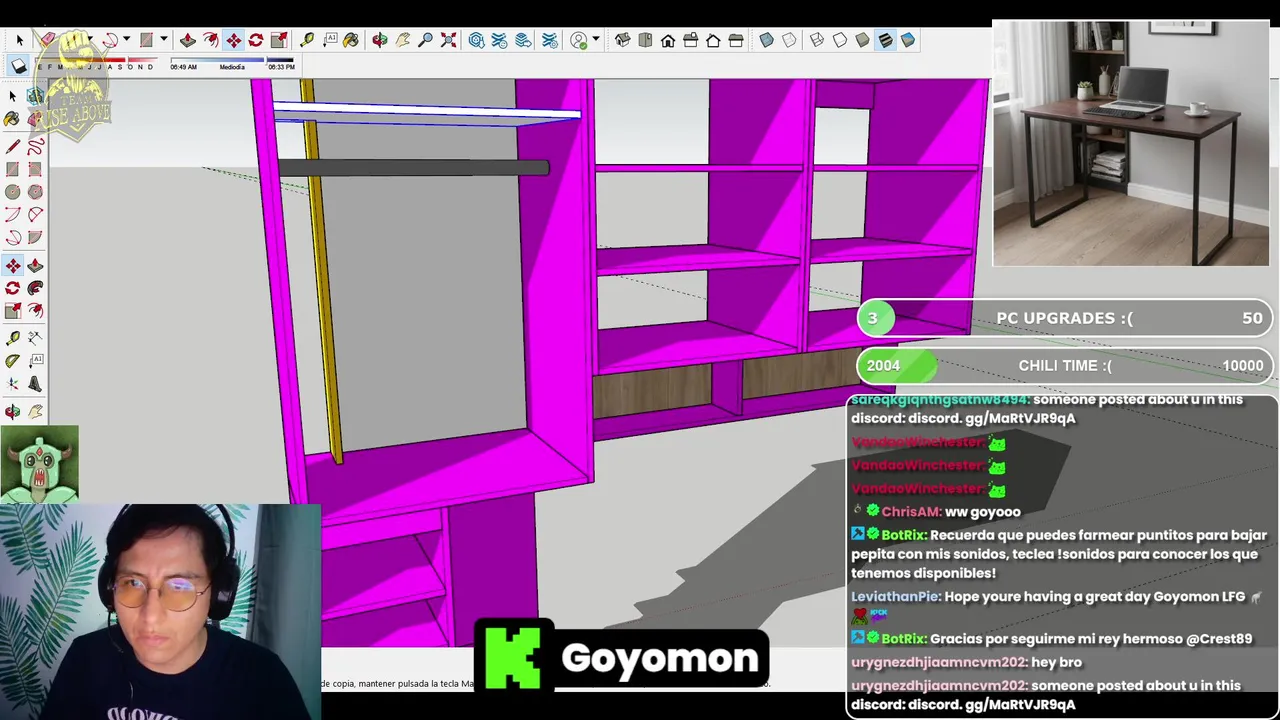
Task: Switch to Iso standard view
Action: coord(622,40)
